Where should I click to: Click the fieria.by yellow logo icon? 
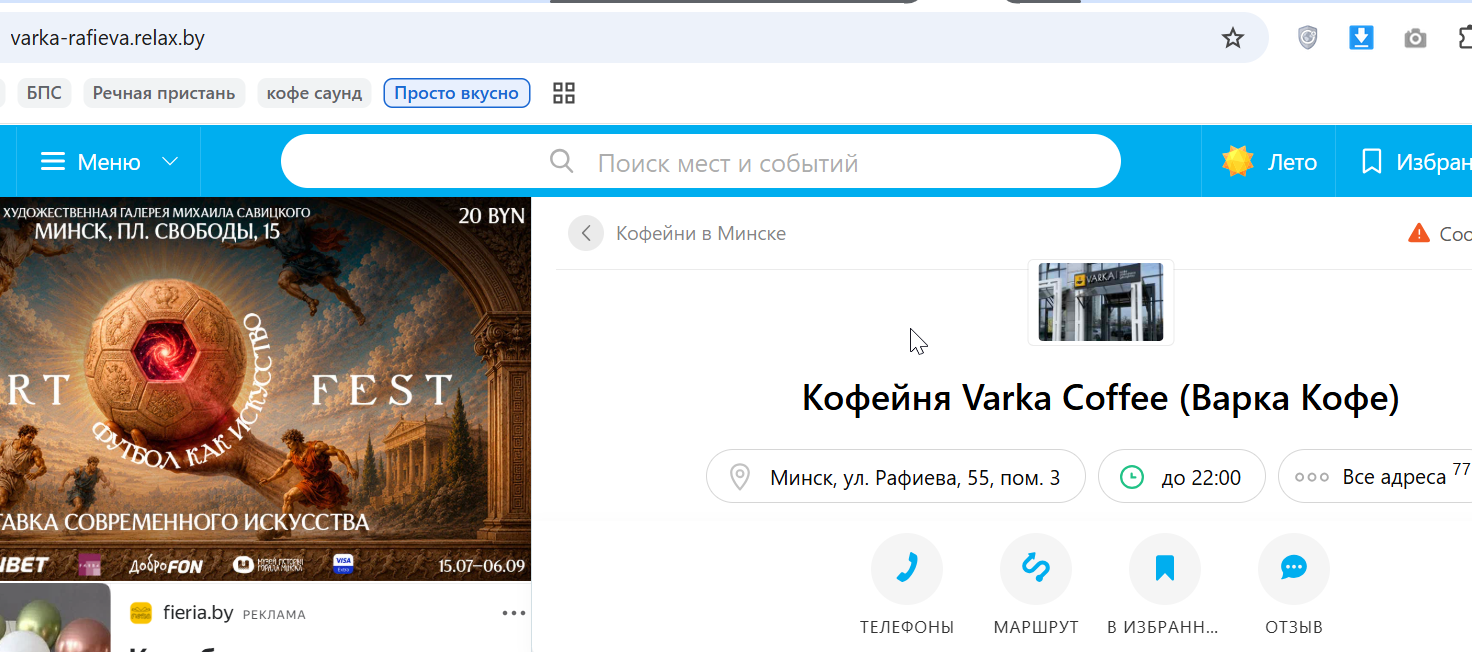coord(142,613)
